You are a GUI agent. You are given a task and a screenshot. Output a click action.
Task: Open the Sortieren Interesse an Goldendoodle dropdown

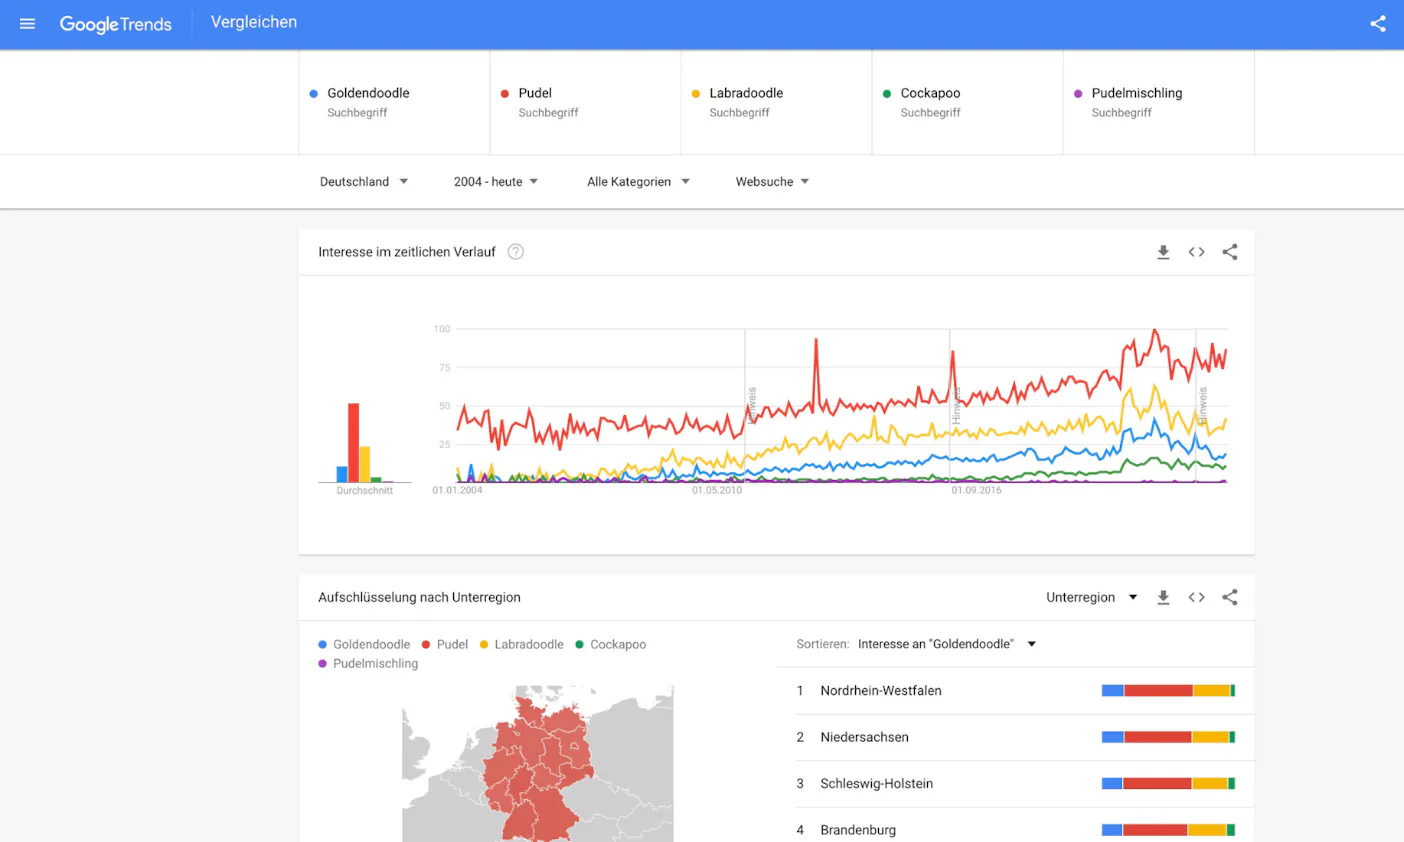click(x=947, y=644)
